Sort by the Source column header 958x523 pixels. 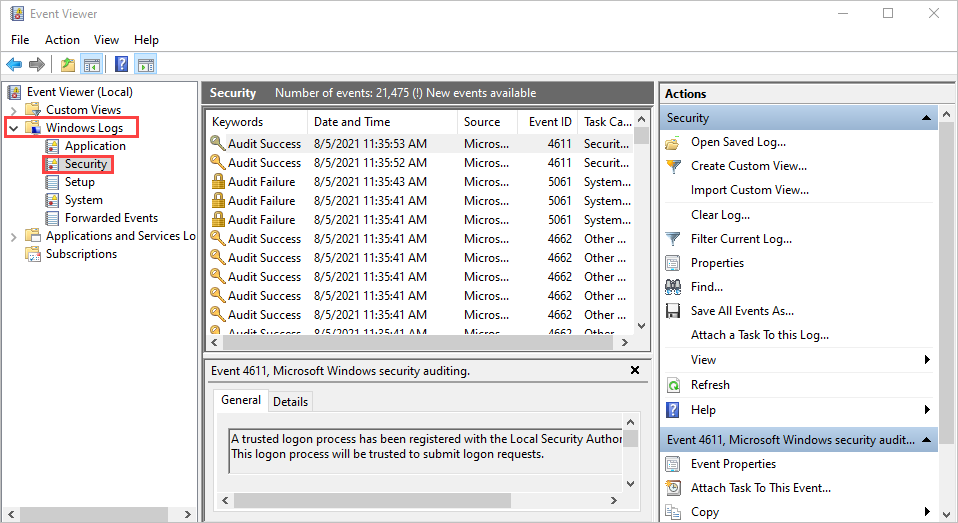[x=488, y=122]
